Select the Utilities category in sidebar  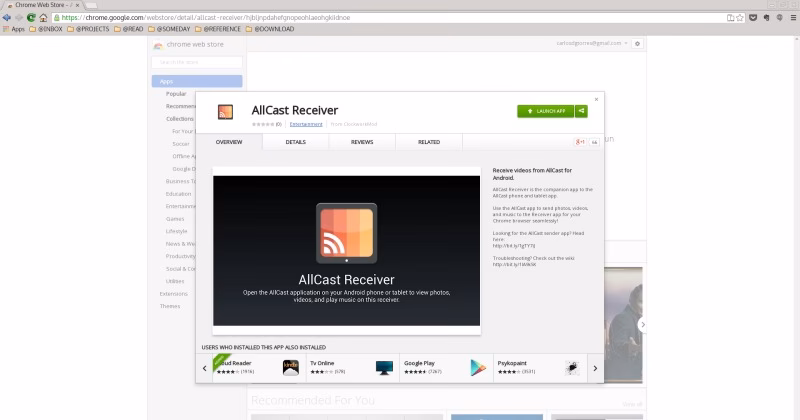coord(175,281)
